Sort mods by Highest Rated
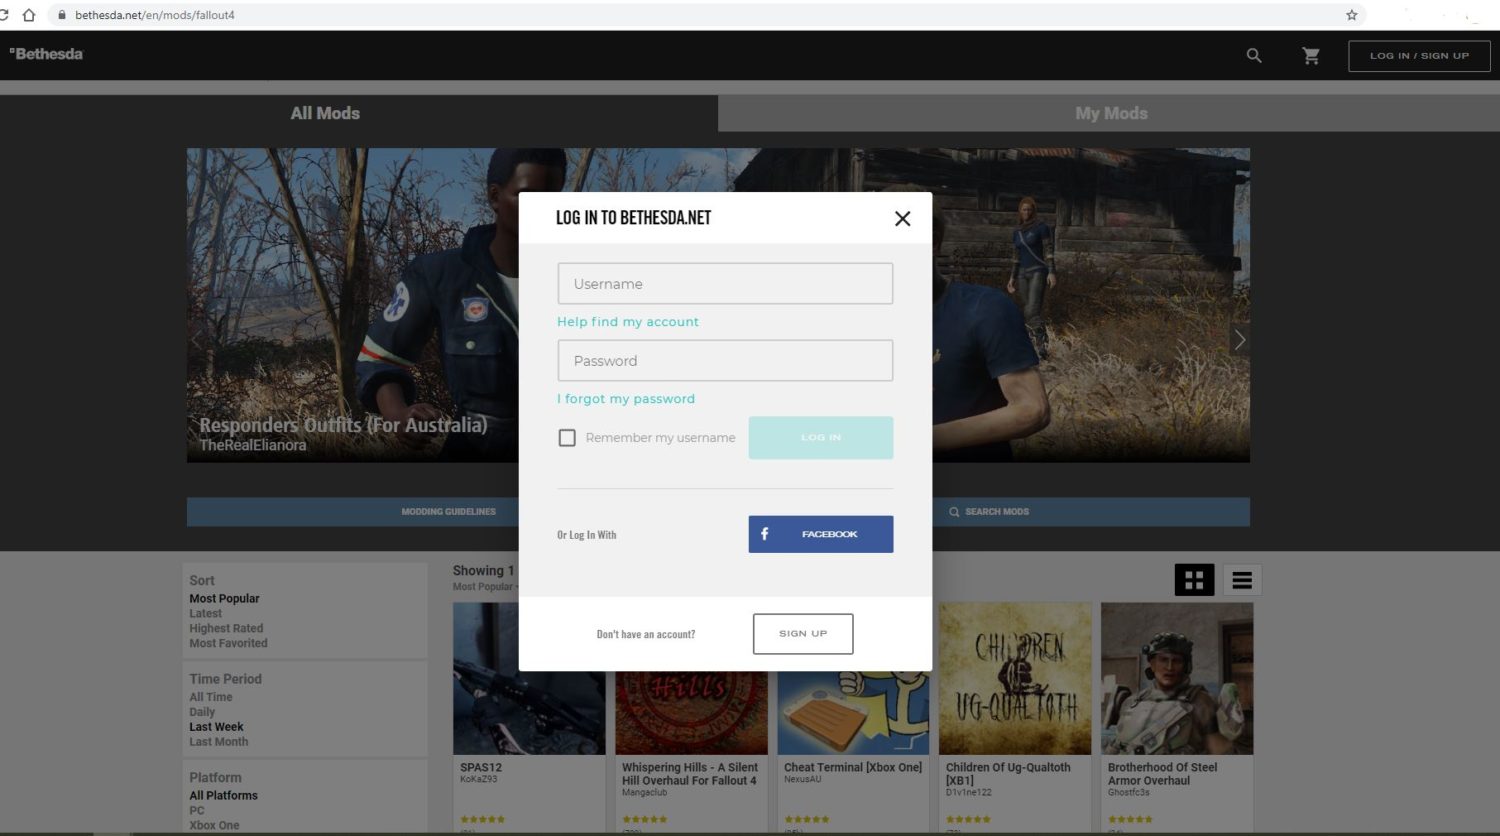 point(226,629)
